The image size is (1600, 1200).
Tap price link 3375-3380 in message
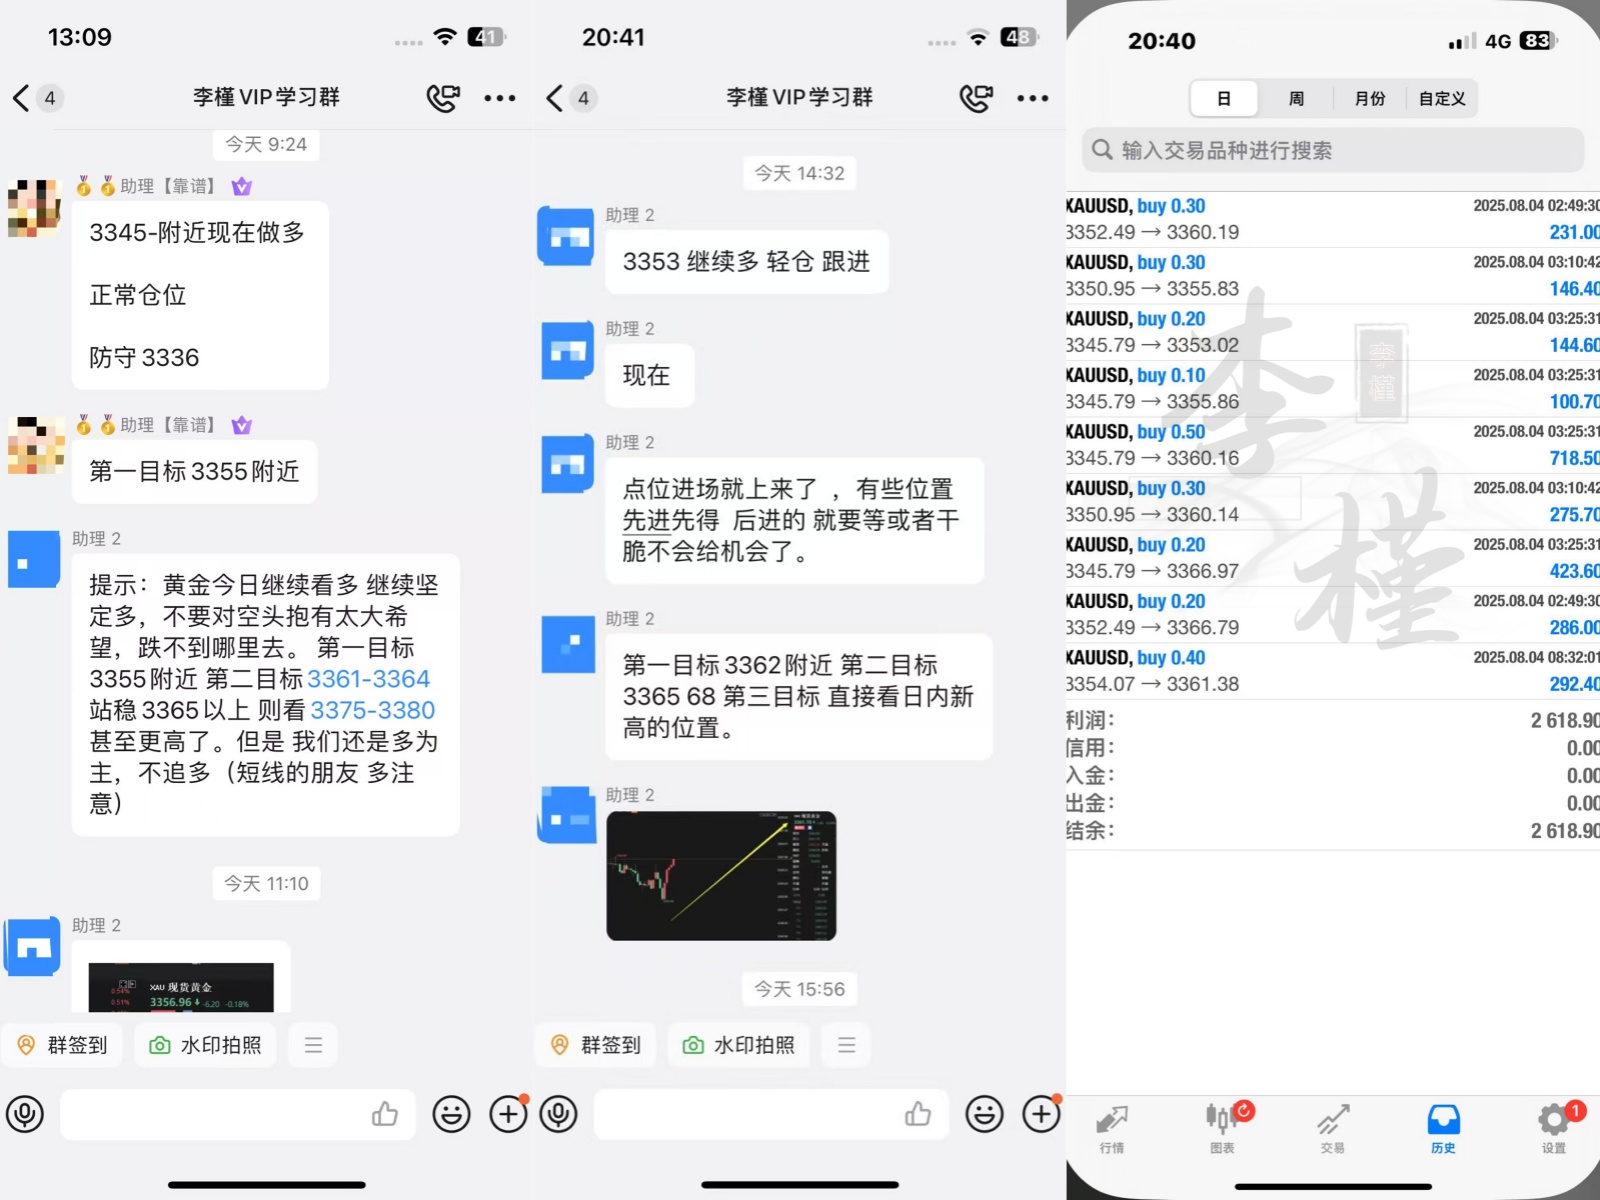point(373,710)
